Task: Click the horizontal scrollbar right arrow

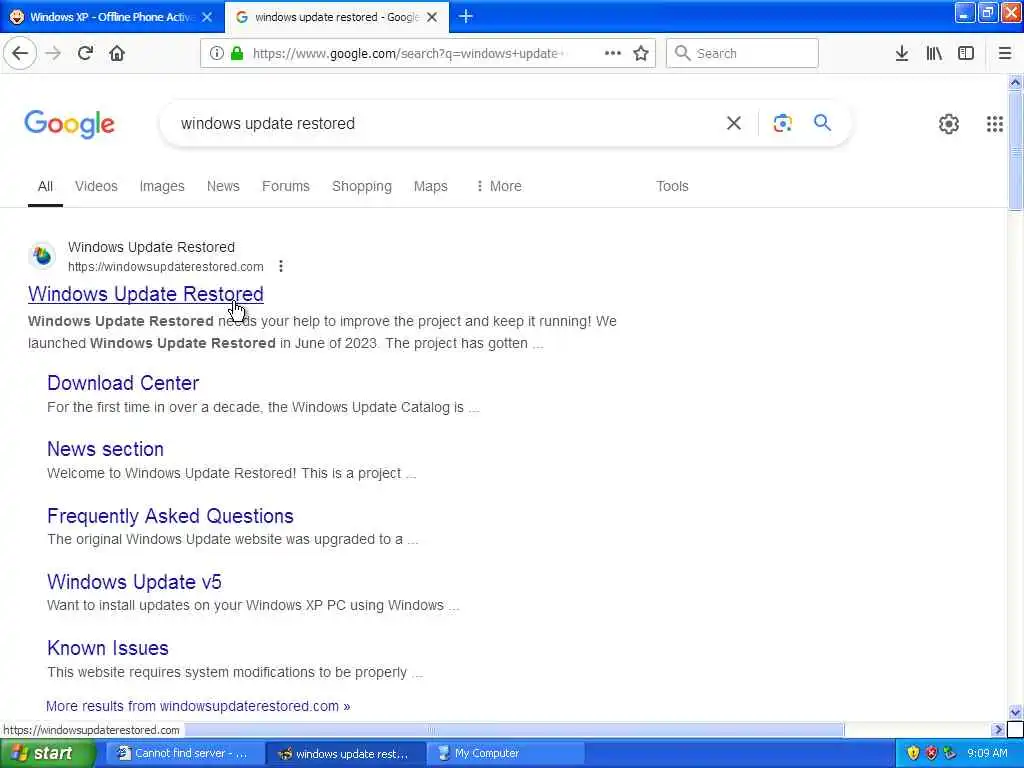Action: [997, 729]
